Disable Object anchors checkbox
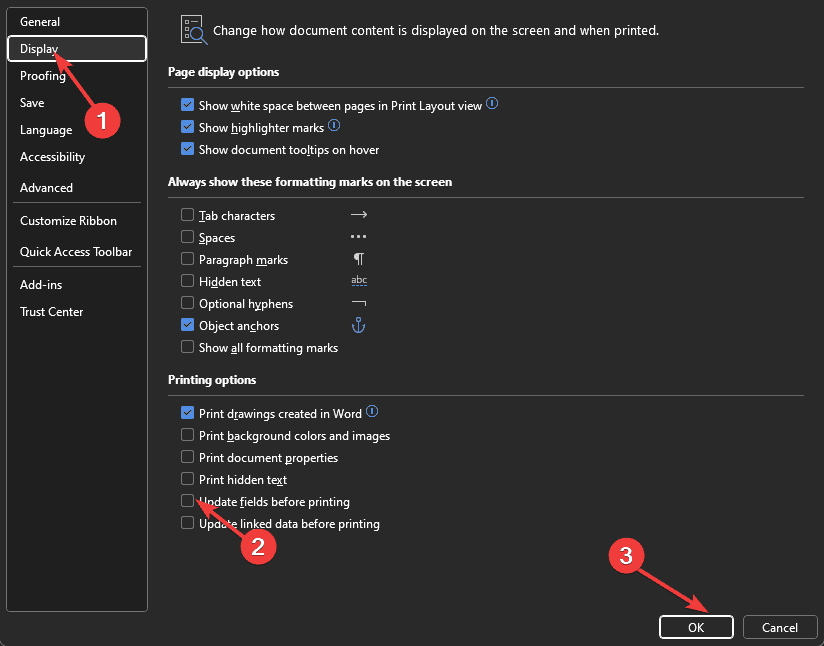 pyautogui.click(x=187, y=325)
